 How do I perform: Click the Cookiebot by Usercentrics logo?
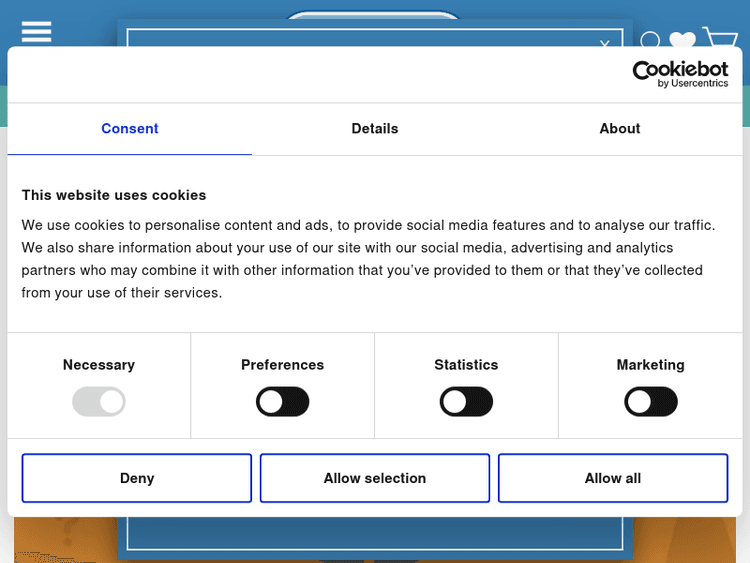point(679,74)
